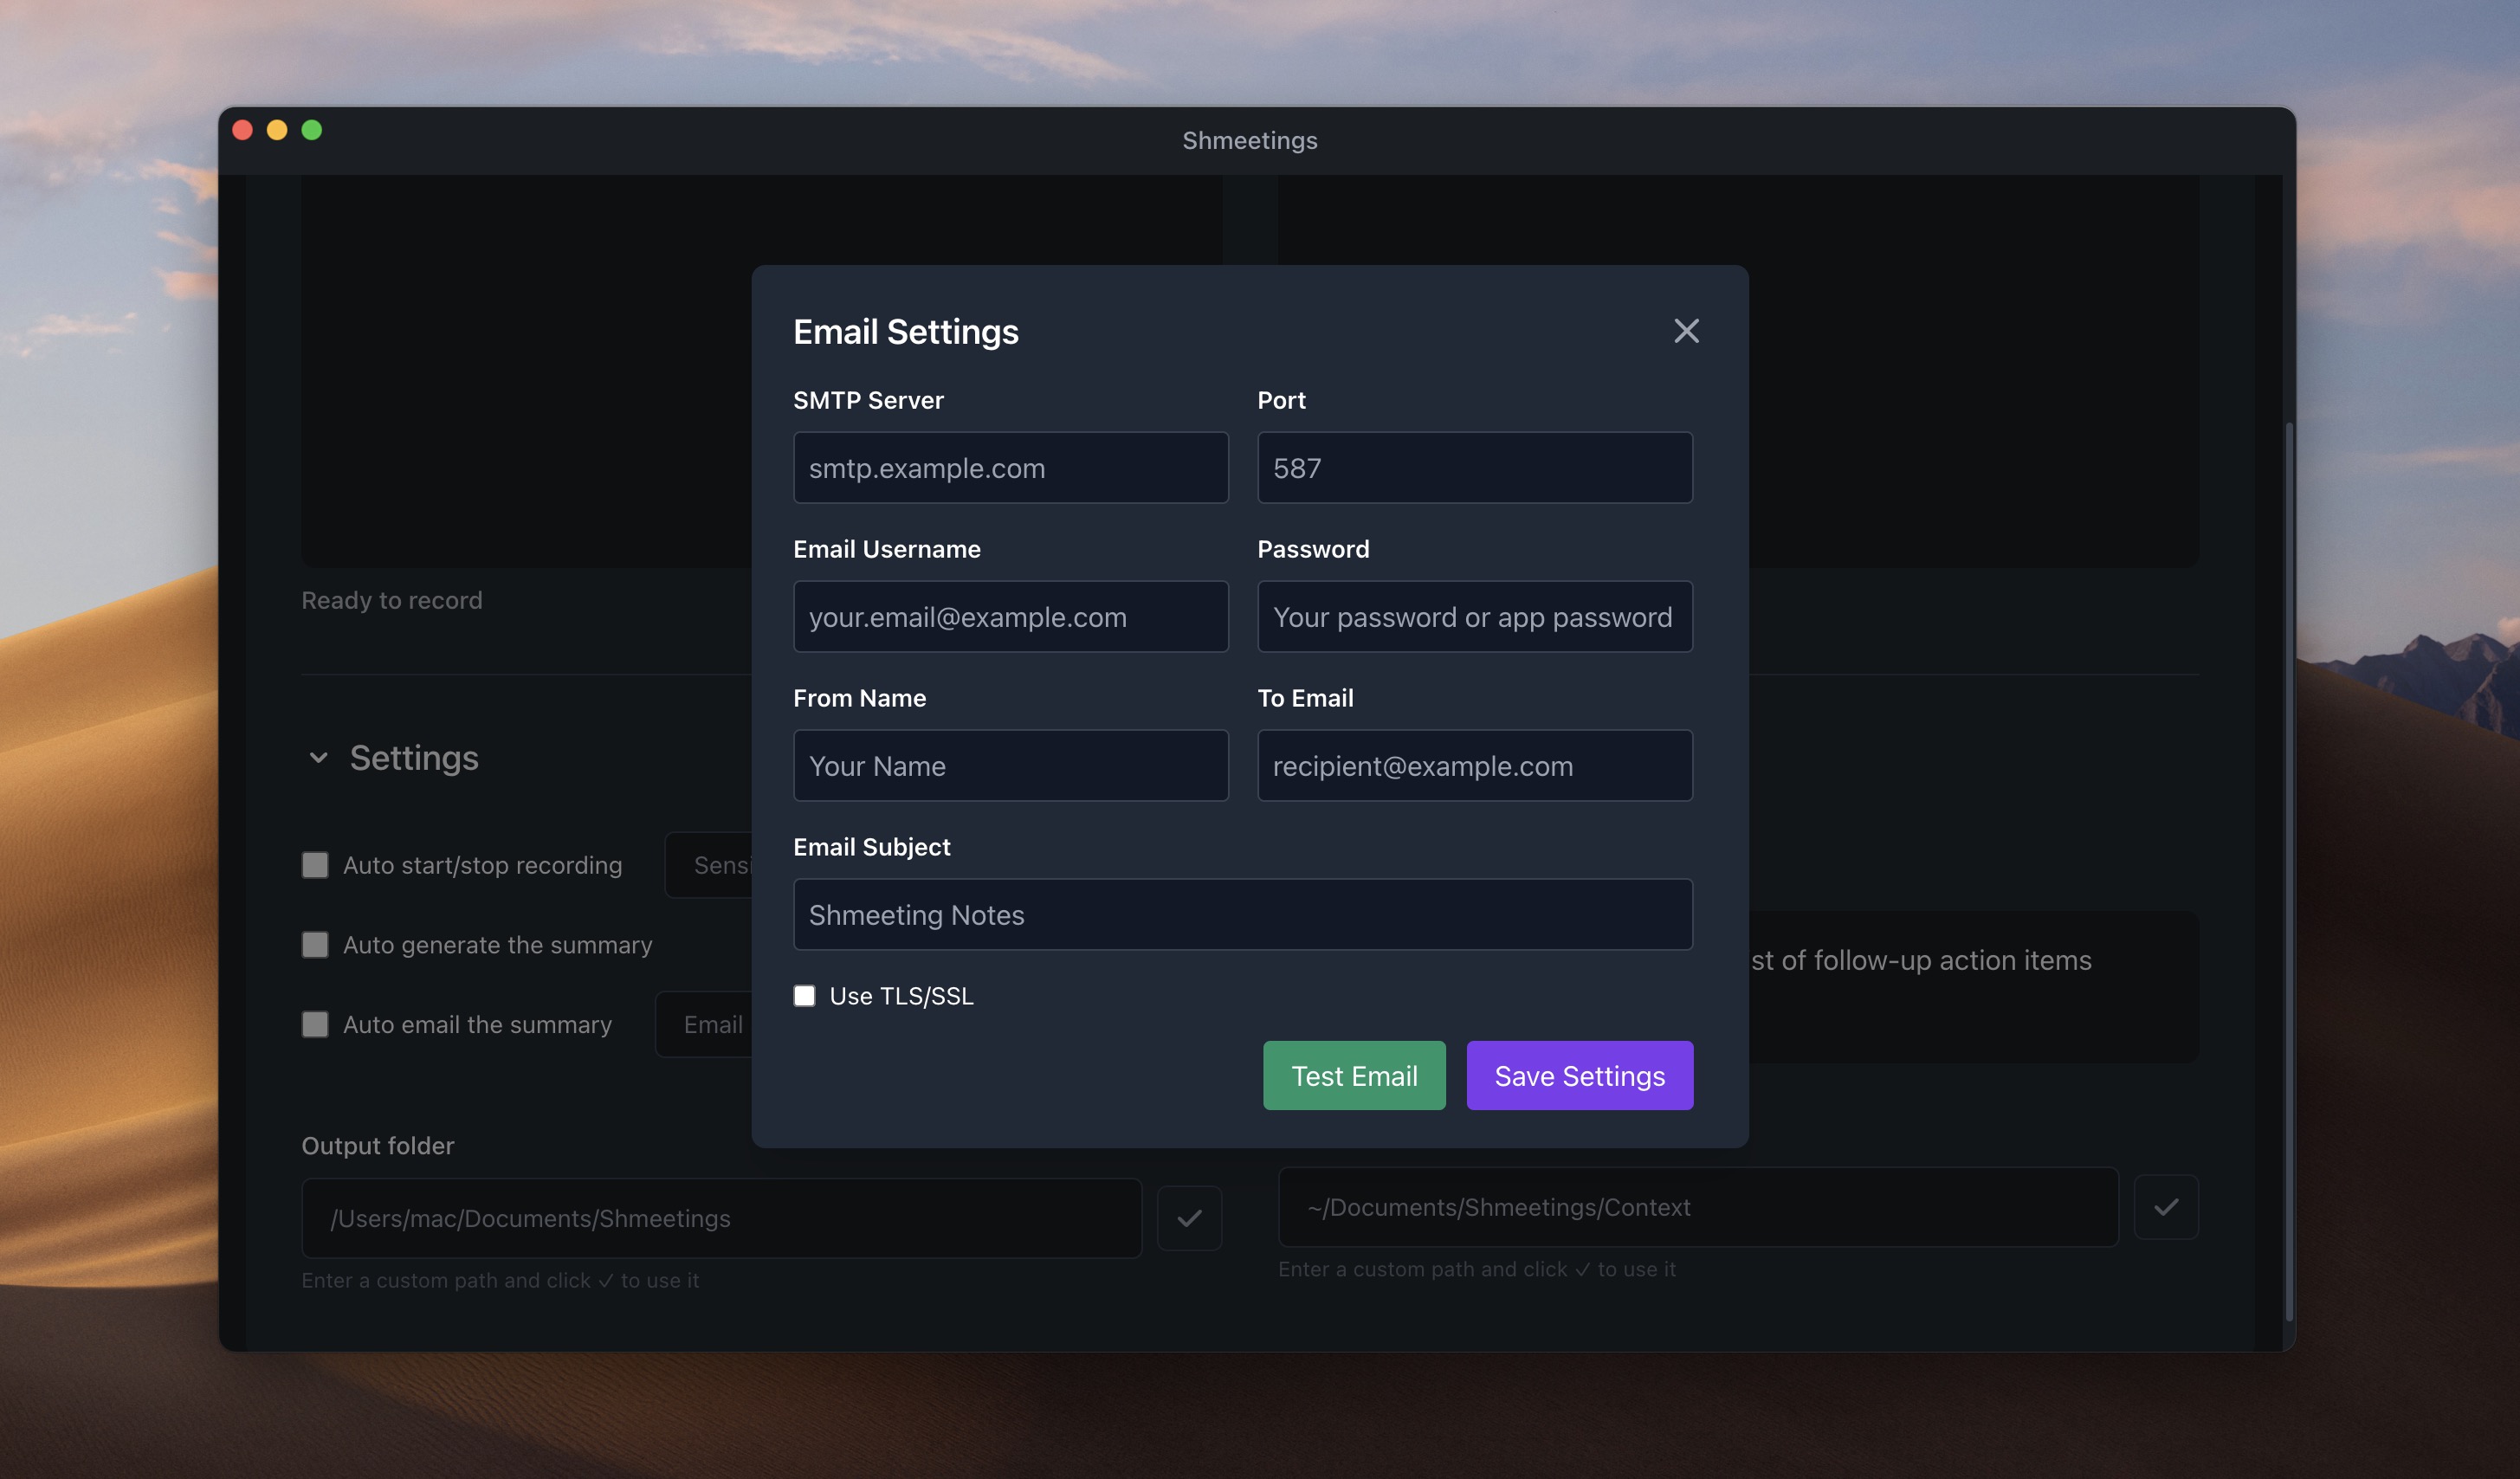Confirm the Context folder path checkmark

[x=2165, y=1207]
